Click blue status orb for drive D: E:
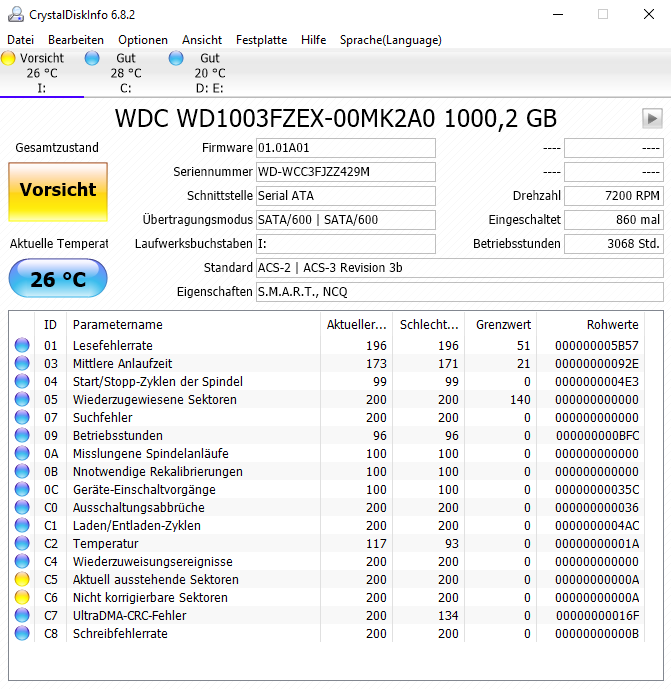This screenshot has width=671, height=689. pos(176,58)
